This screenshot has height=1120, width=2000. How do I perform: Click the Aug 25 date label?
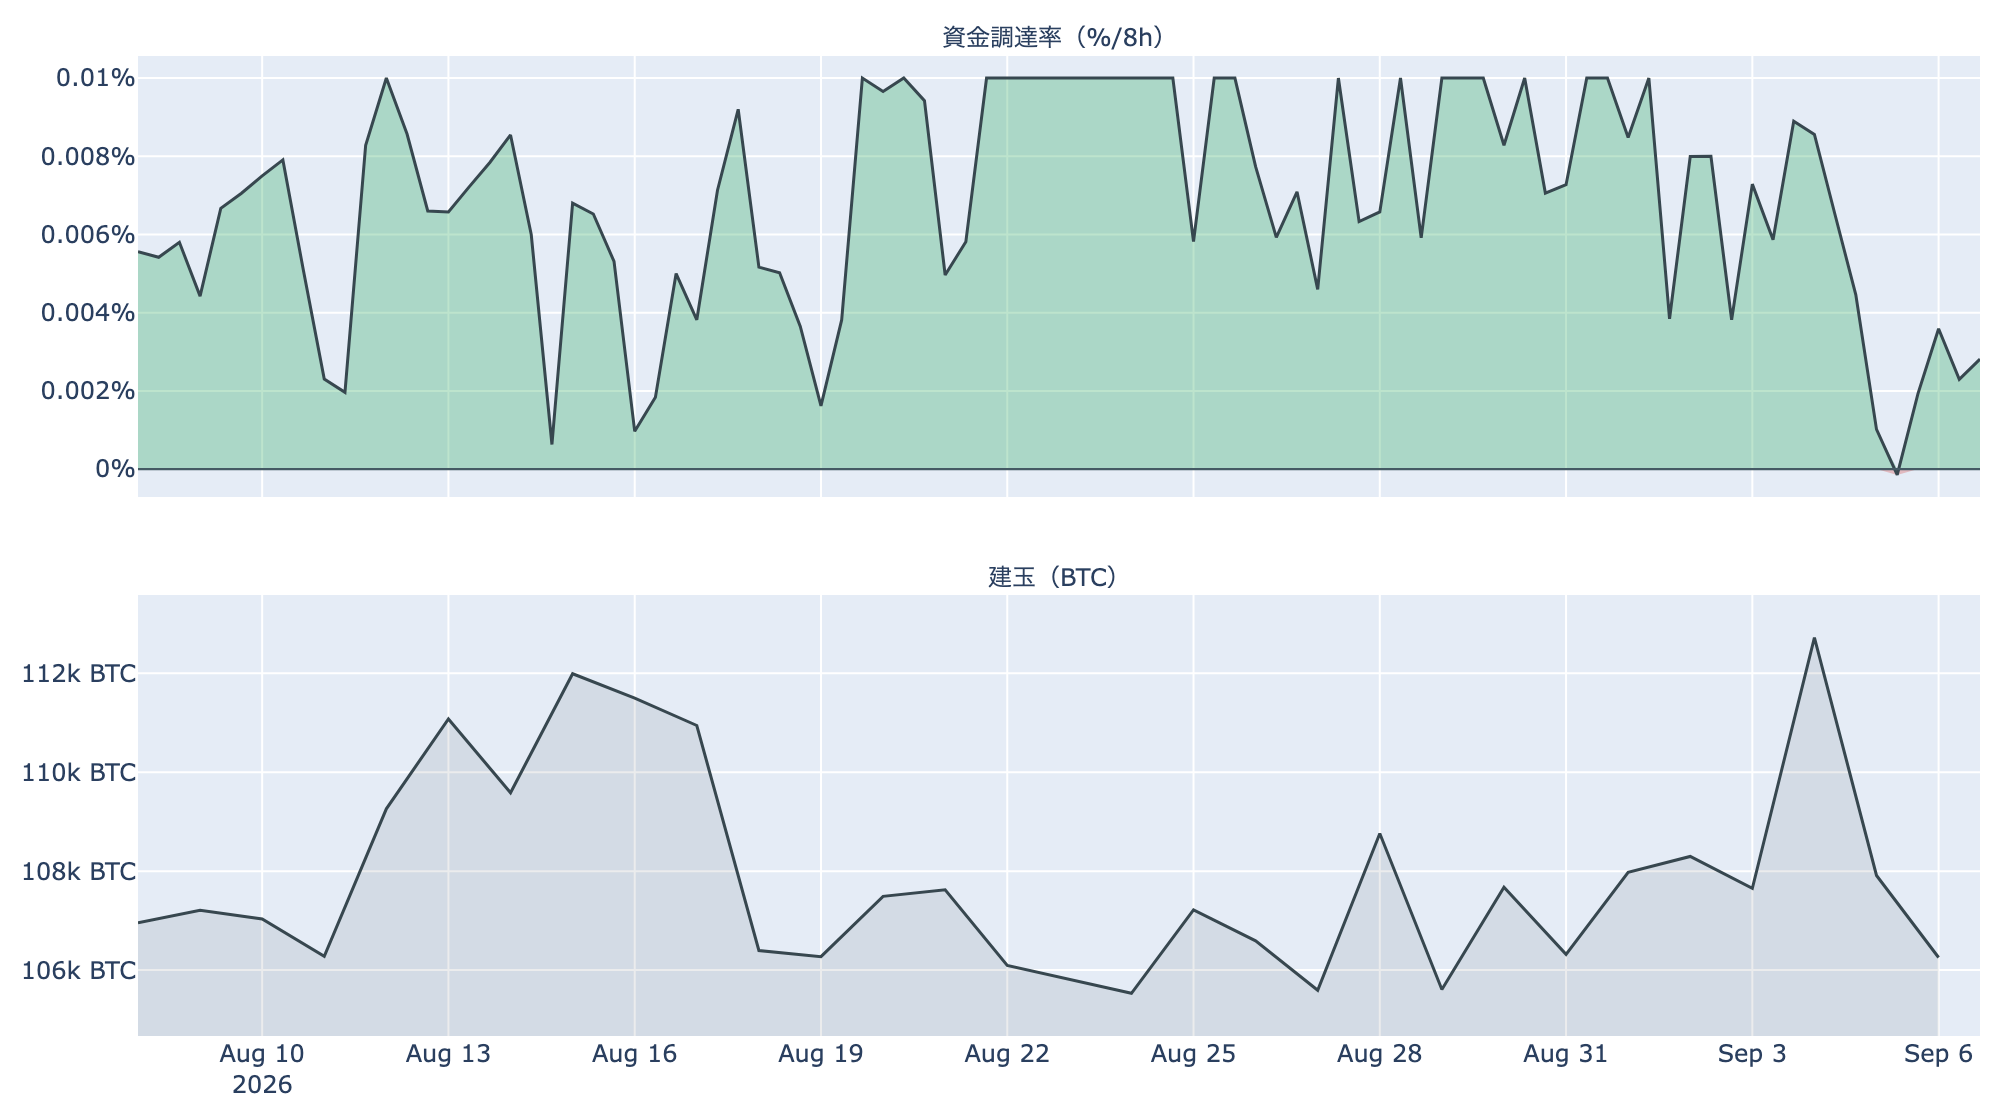[x=1193, y=1054]
